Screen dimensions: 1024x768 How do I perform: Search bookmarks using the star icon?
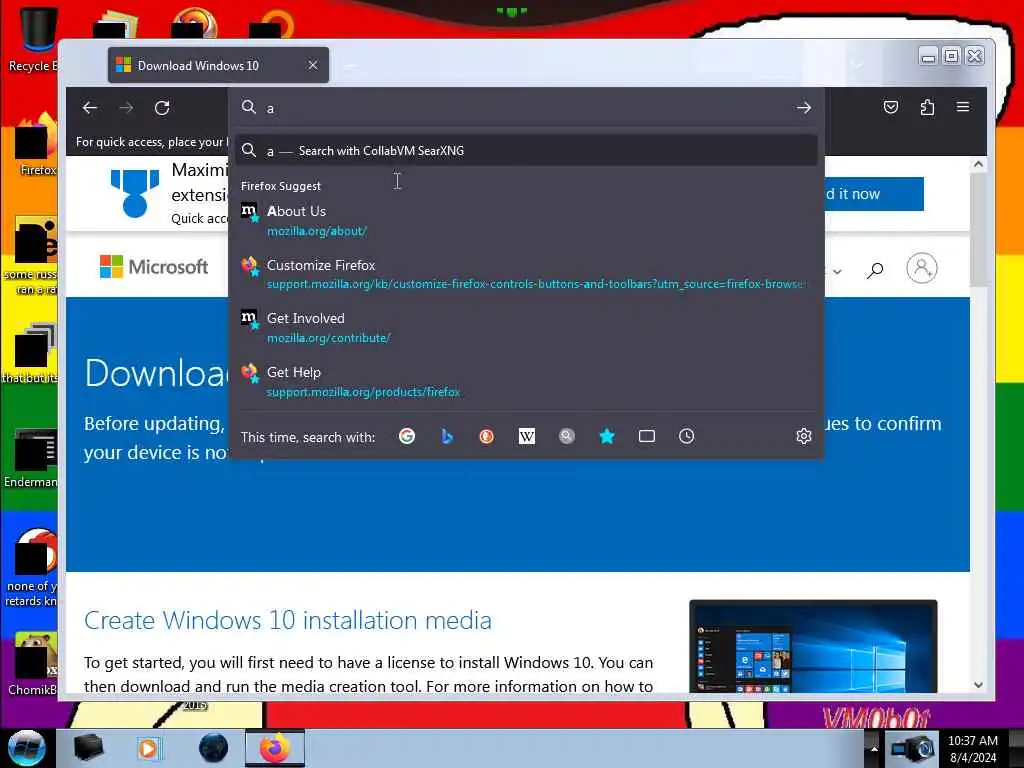click(x=607, y=436)
